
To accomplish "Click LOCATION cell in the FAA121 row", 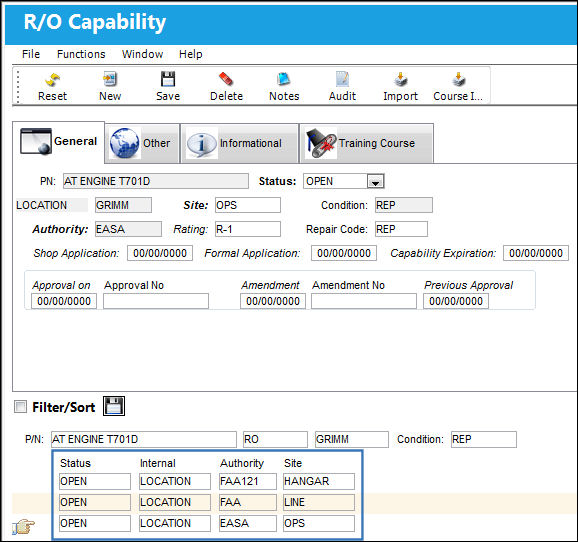I will coord(175,482).
